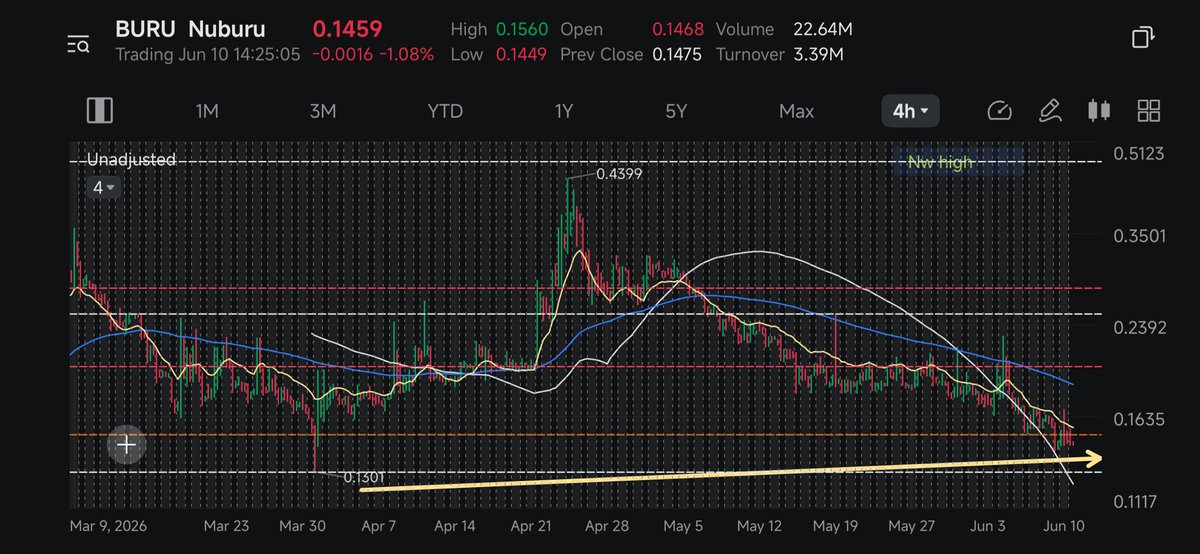The height and width of the screenshot is (554, 1200).
Task: Tap the High value 0.1560
Action: click(521, 30)
